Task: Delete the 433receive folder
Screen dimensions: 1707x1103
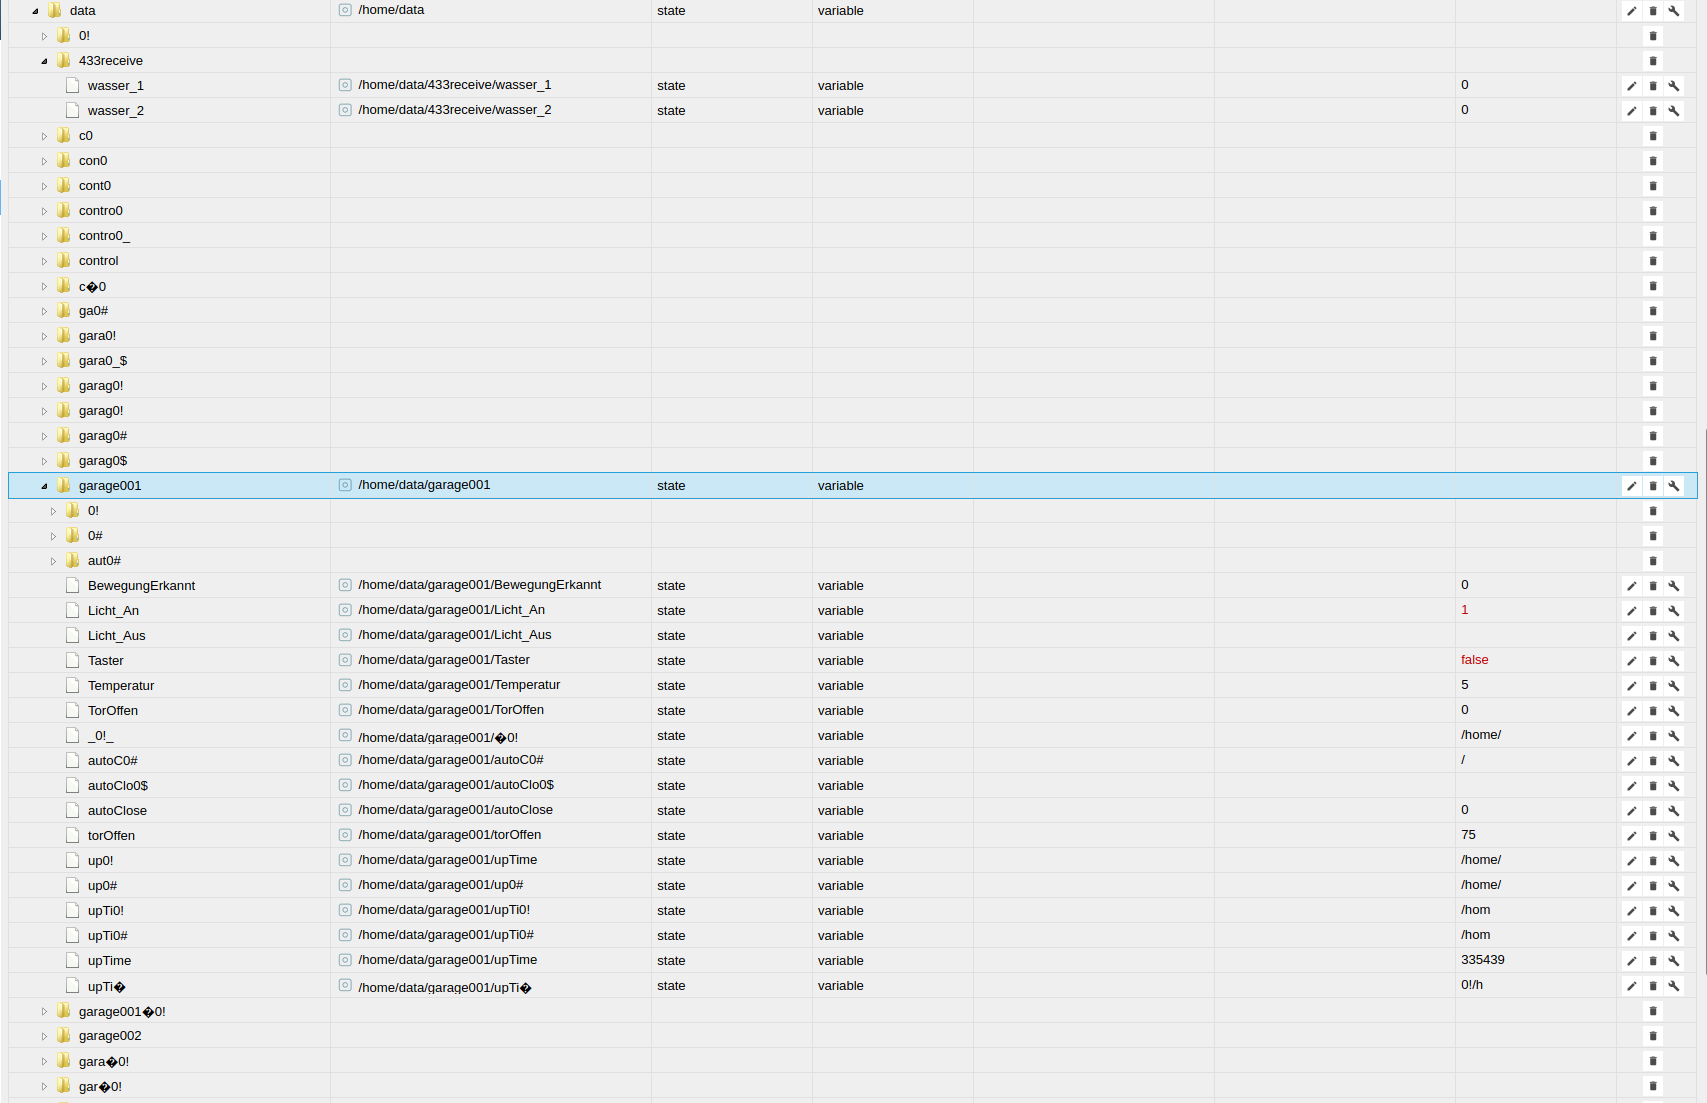Action: [x=1653, y=61]
